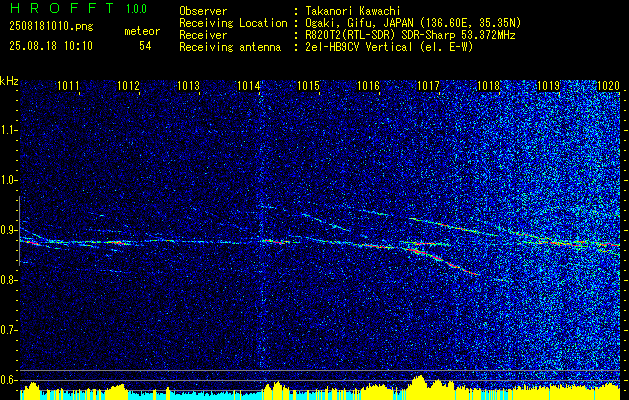The image size is (629, 400).
Task: Click the 1014 time marker
Action: pyautogui.click(x=248, y=85)
